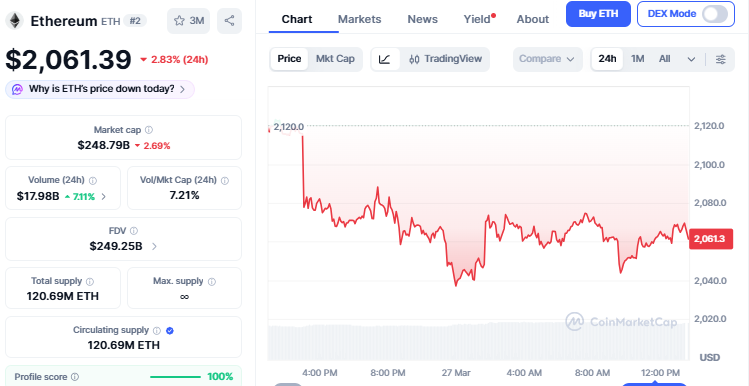Open the News tab

coord(422,20)
